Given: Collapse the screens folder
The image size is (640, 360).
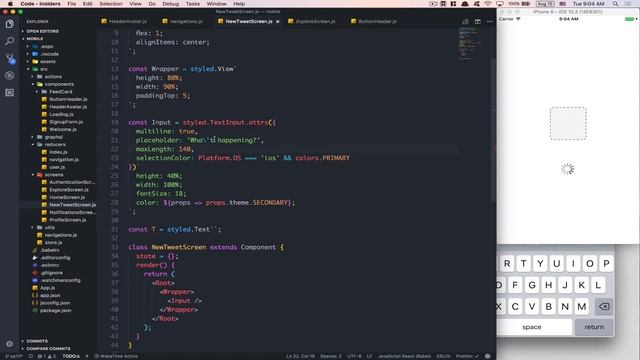Looking at the screenshot, I should pos(54,174).
